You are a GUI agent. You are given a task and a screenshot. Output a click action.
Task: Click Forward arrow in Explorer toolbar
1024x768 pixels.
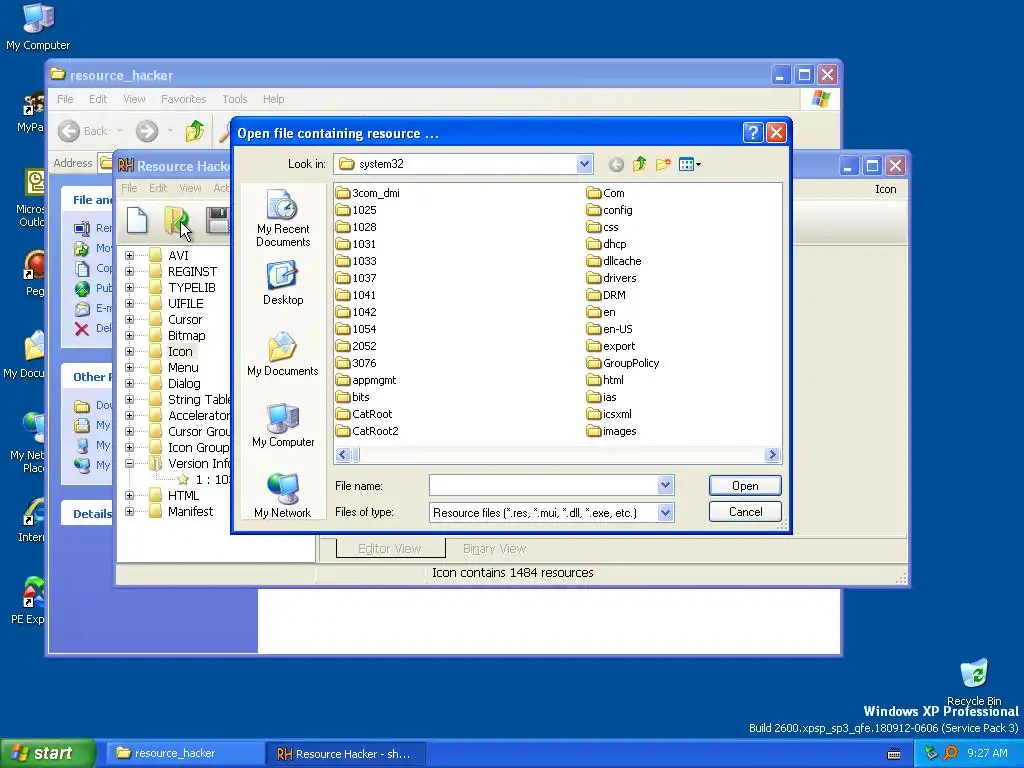[x=147, y=131]
